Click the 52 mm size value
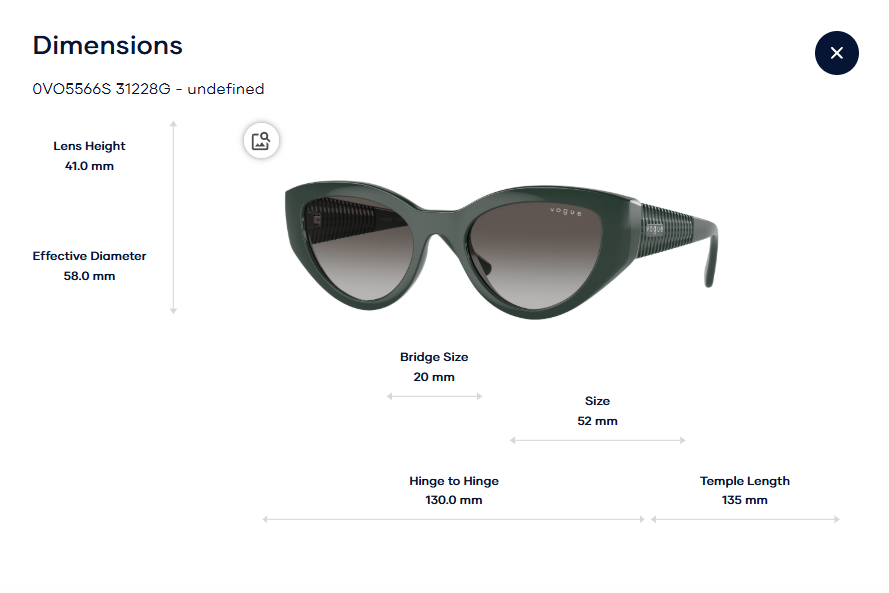889x593 pixels. (x=597, y=421)
